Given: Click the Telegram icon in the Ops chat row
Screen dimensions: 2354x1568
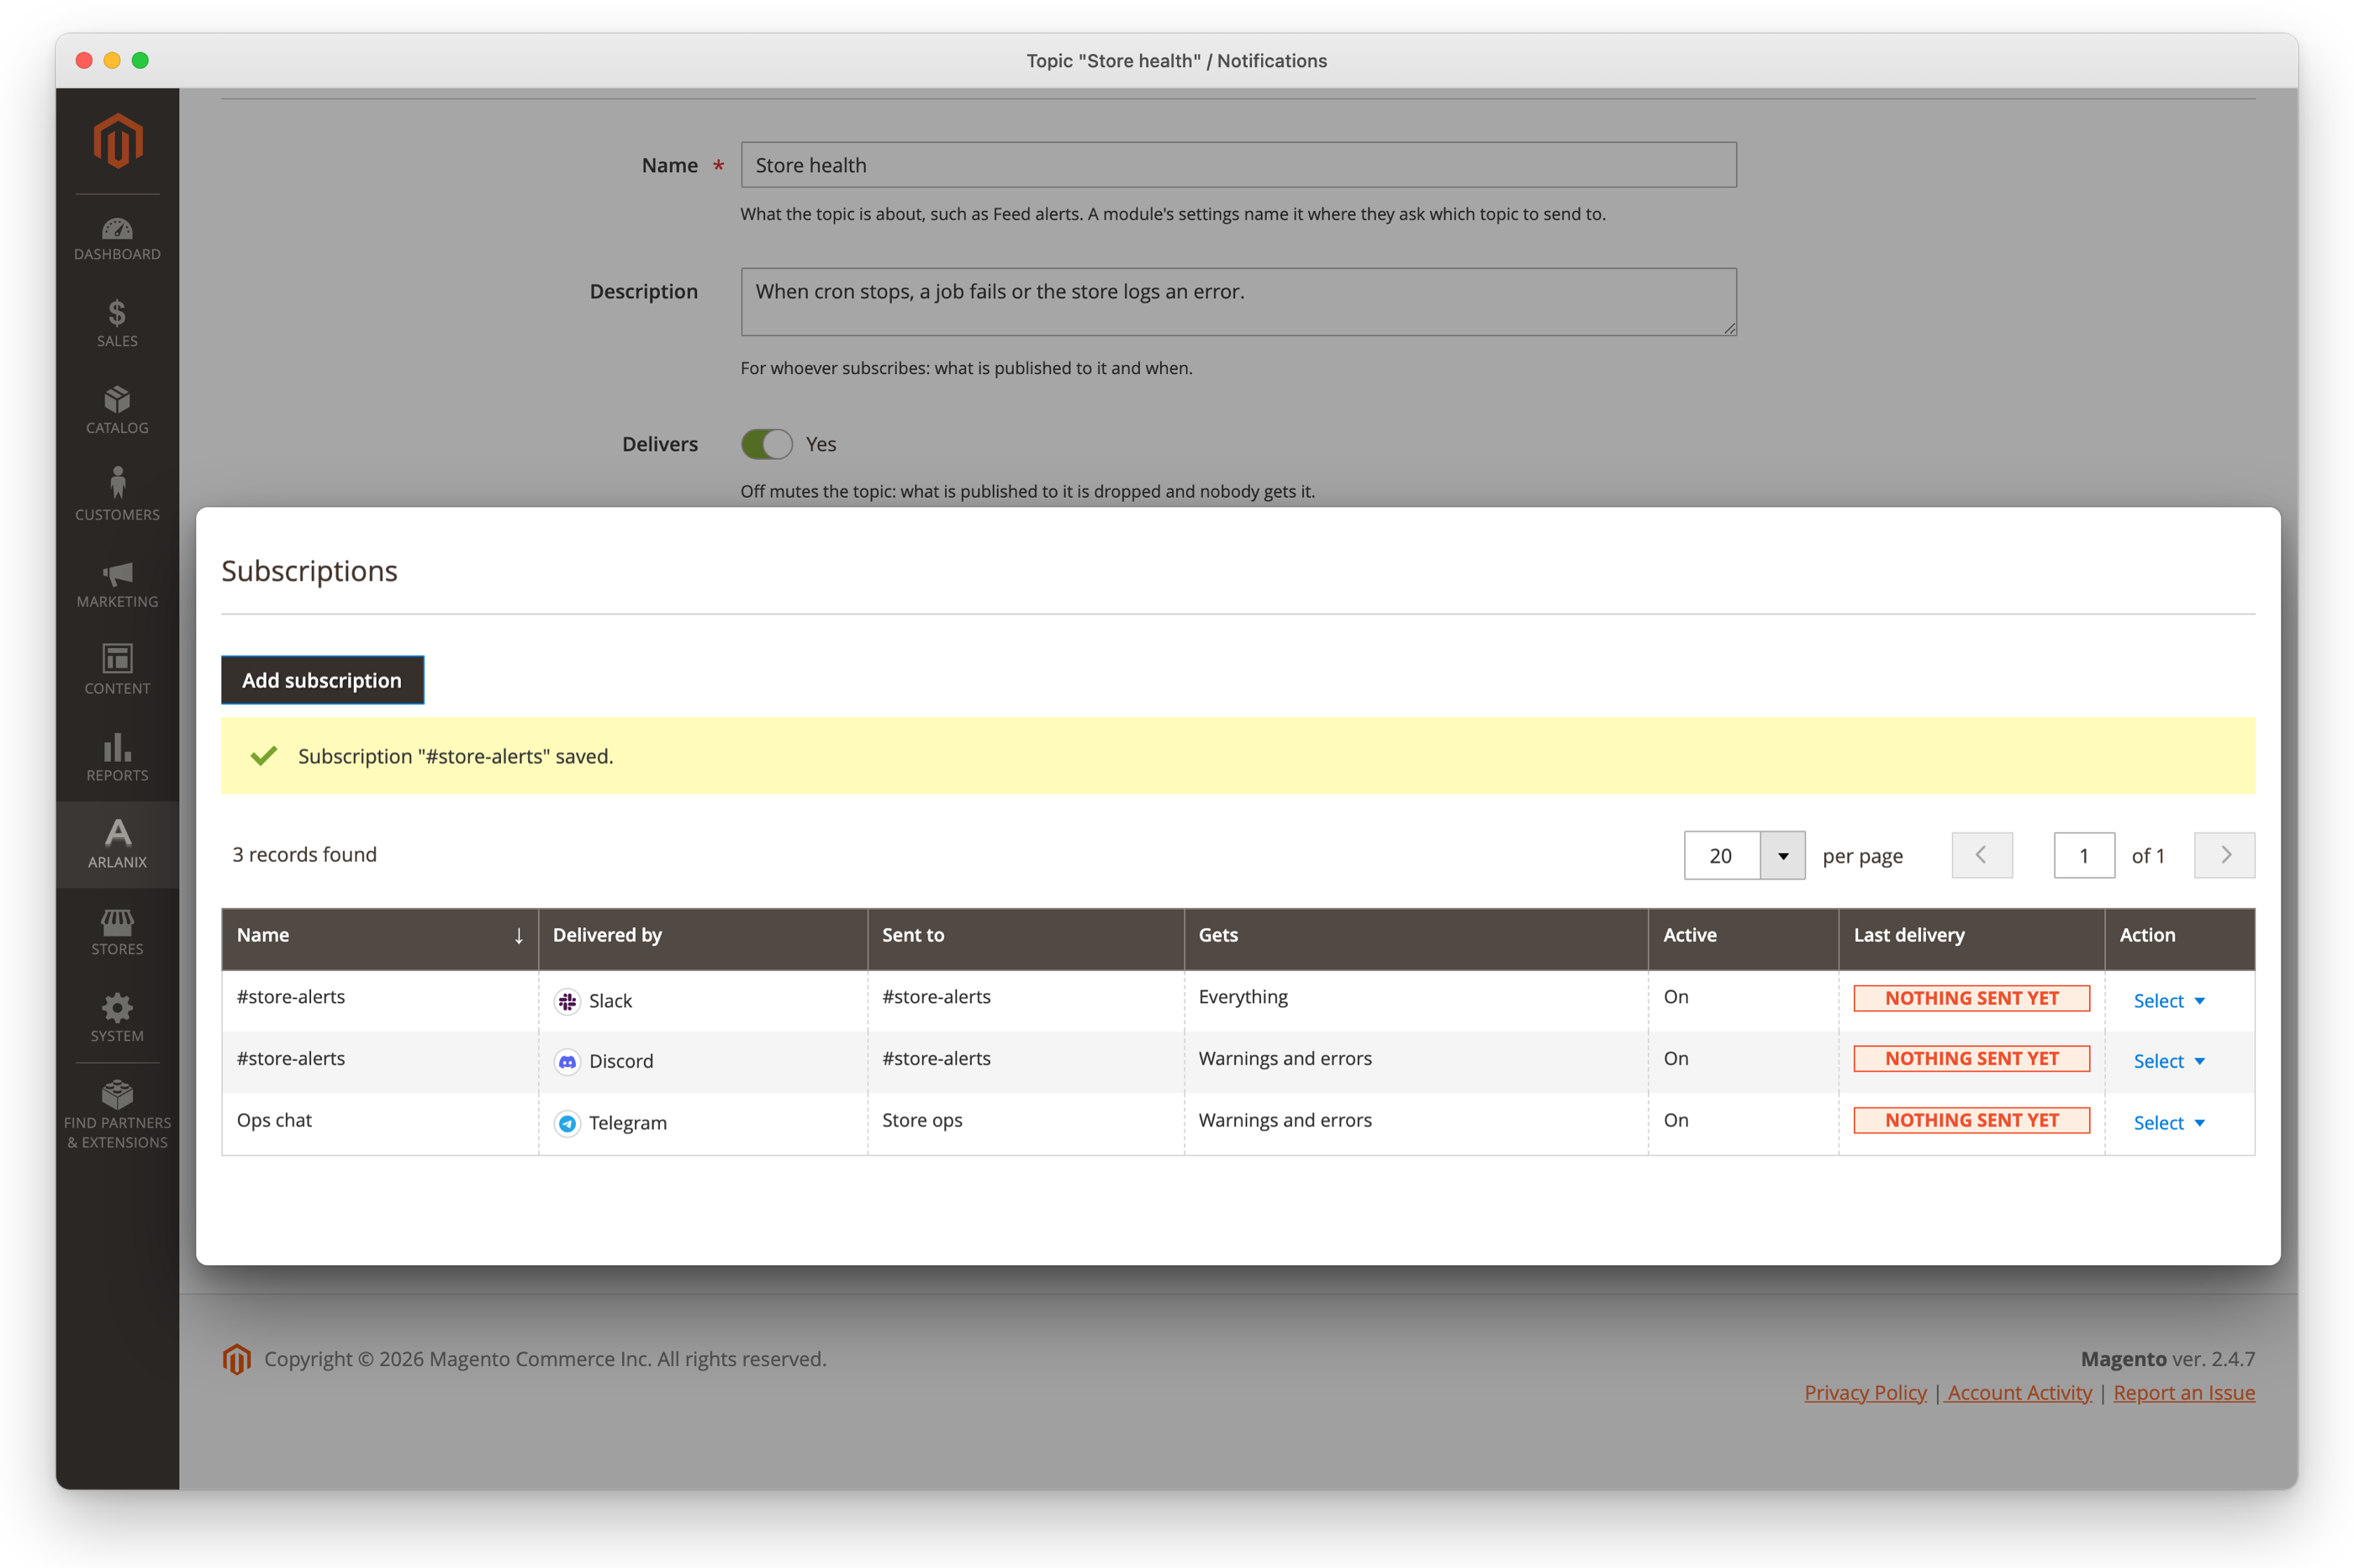Looking at the screenshot, I should click(x=567, y=1123).
